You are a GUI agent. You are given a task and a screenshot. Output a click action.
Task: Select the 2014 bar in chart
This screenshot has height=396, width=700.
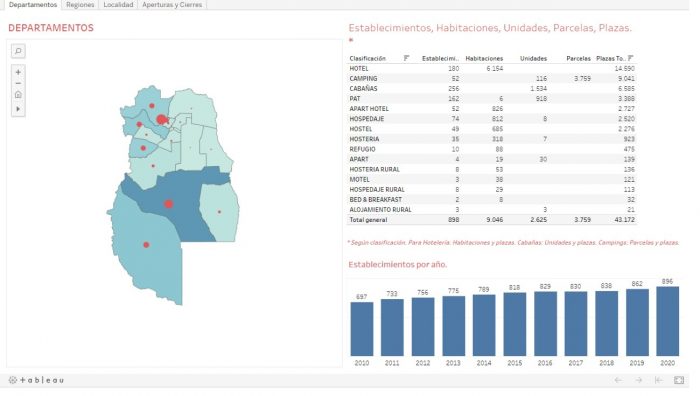point(484,325)
